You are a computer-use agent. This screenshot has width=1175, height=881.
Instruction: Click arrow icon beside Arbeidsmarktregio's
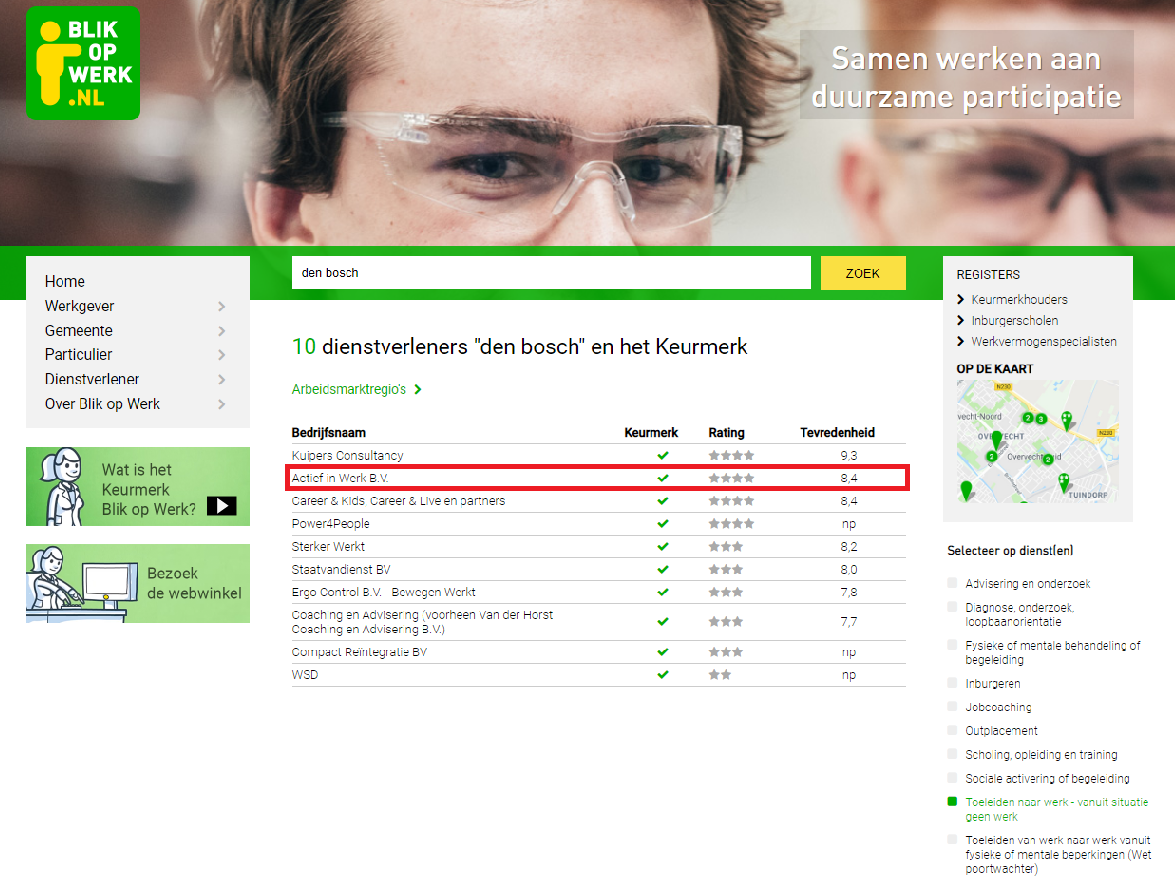coord(418,390)
